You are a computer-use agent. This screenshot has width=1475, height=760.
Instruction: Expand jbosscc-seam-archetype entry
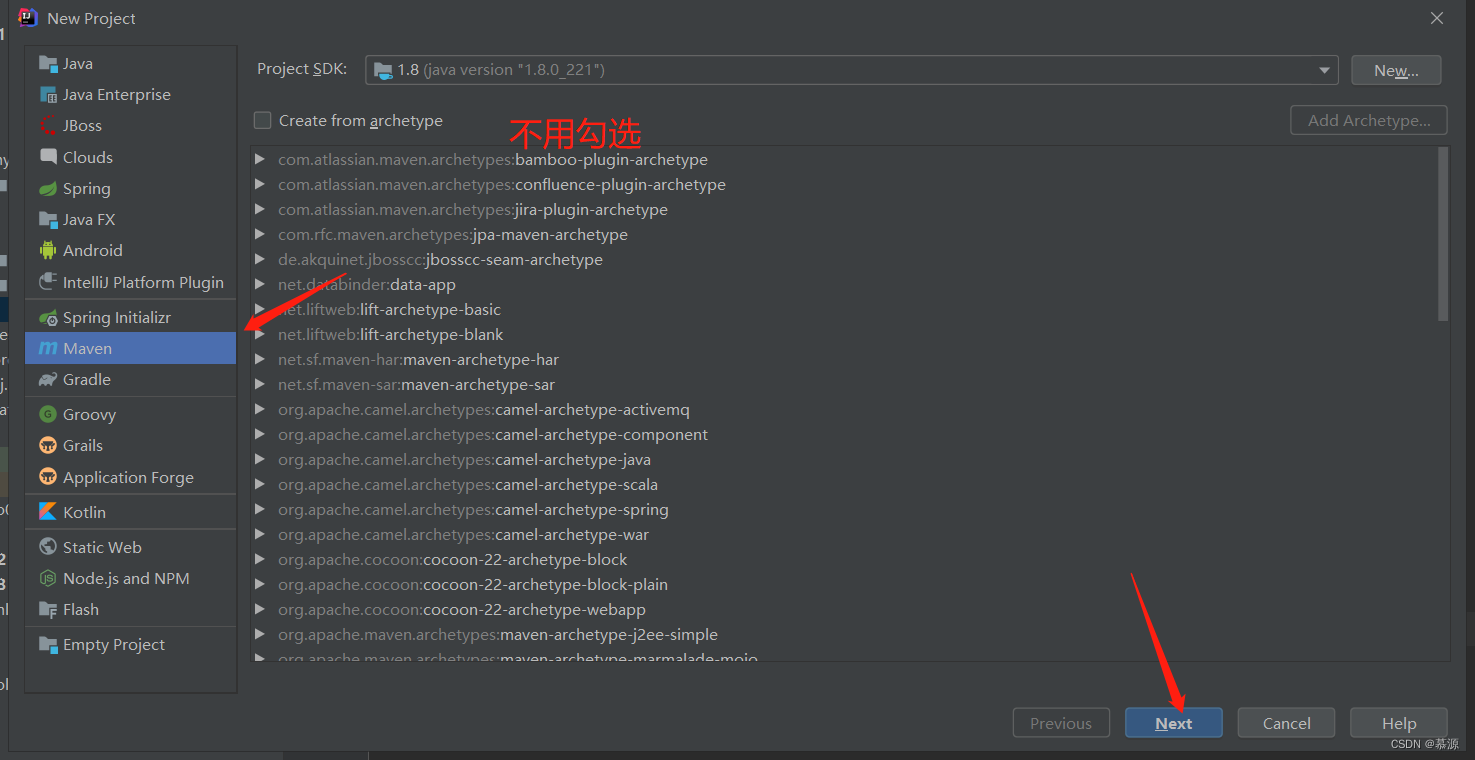[x=260, y=260]
